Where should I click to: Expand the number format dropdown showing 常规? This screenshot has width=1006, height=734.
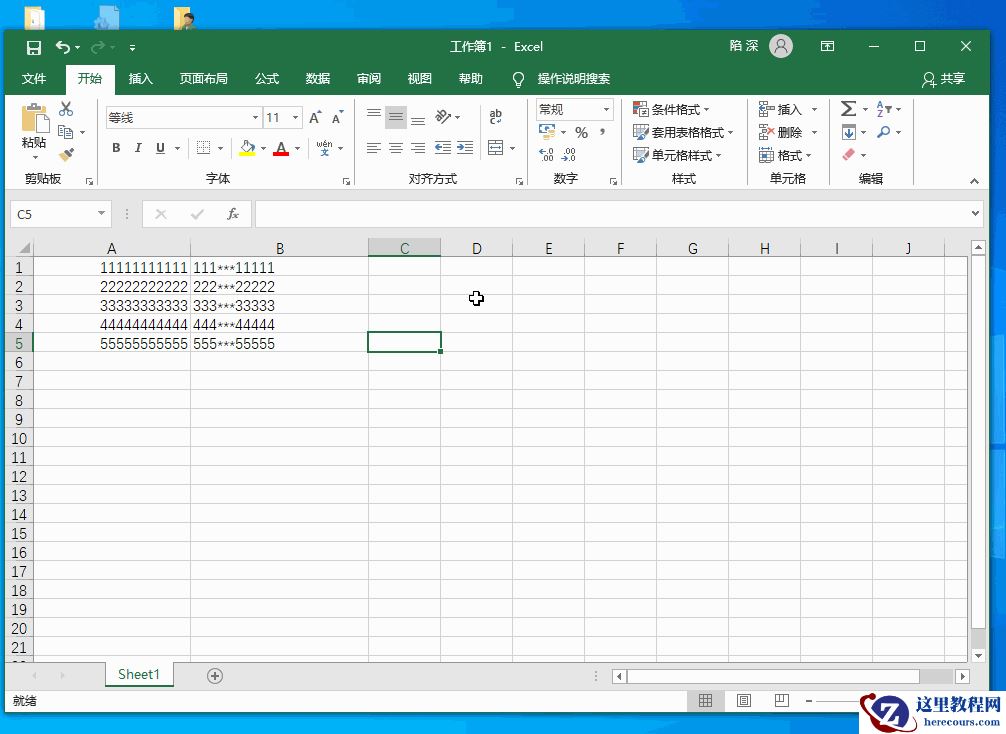[606, 109]
